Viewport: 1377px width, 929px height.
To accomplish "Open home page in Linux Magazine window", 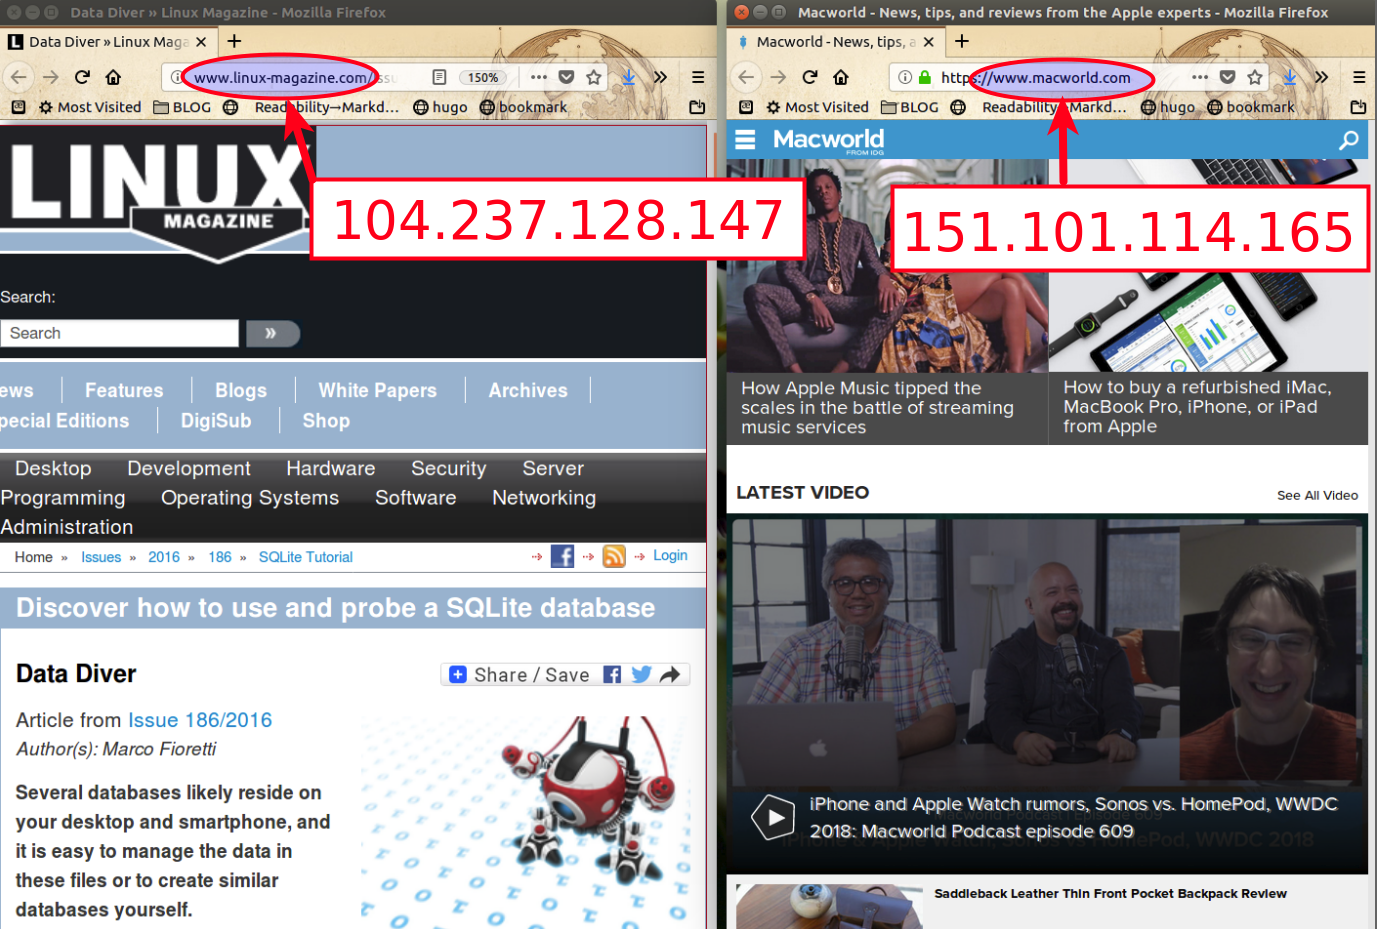I will pyautogui.click(x=113, y=77).
